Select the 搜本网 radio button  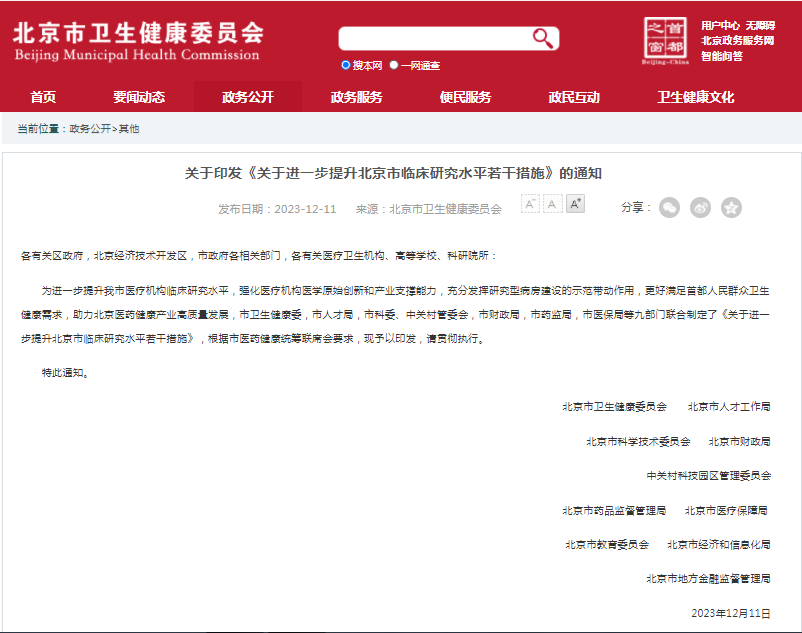tap(346, 65)
